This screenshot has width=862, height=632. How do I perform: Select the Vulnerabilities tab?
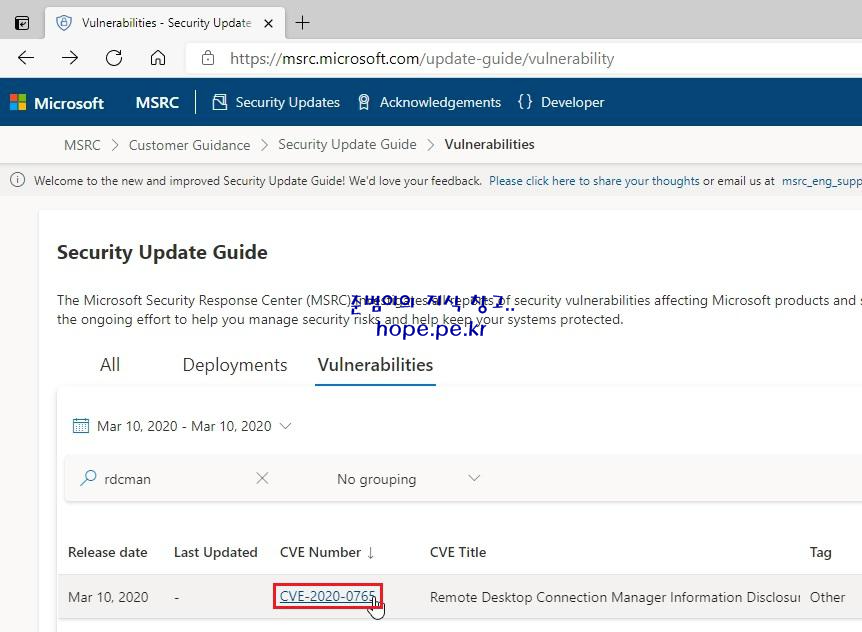coord(375,365)
